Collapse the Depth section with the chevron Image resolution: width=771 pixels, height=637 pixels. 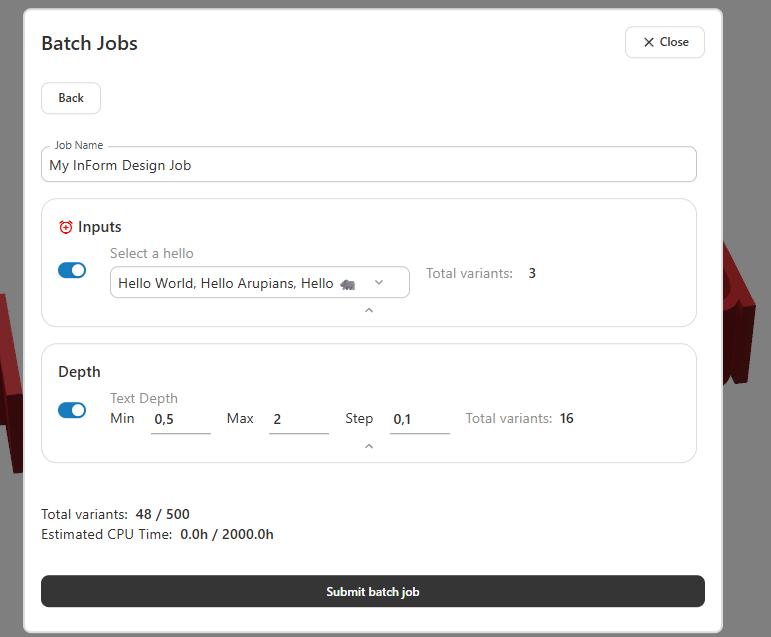368,447
